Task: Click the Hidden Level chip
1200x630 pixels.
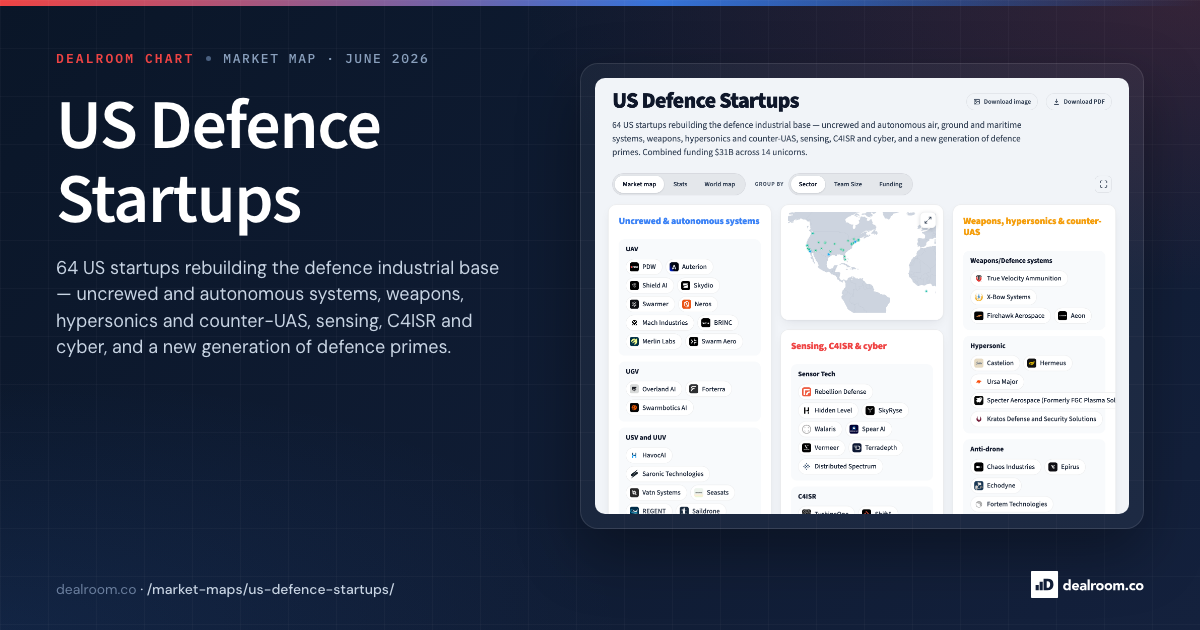Action: tap(828, 410)
